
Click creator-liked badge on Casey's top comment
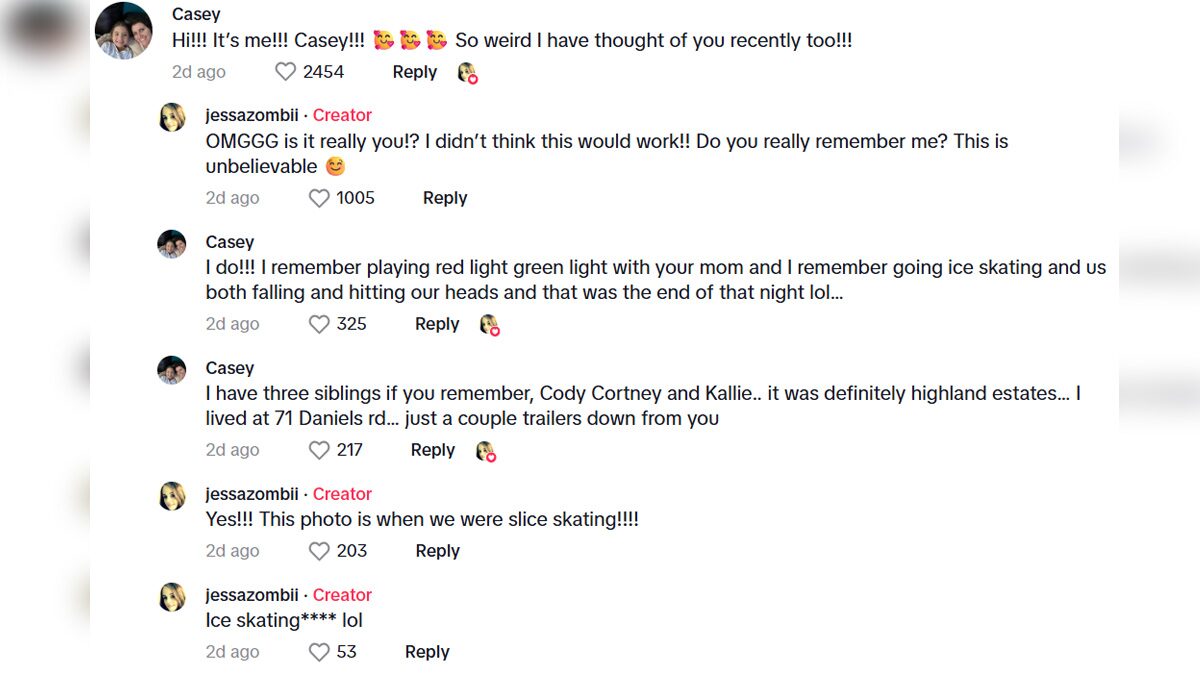(467, 73)
